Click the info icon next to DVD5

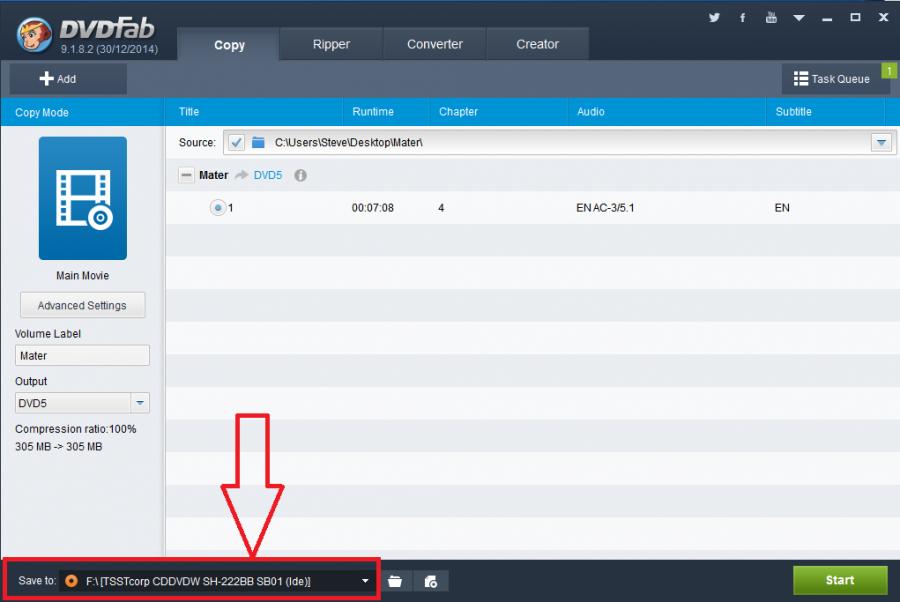pyautogui.click(x=300, y=175)
